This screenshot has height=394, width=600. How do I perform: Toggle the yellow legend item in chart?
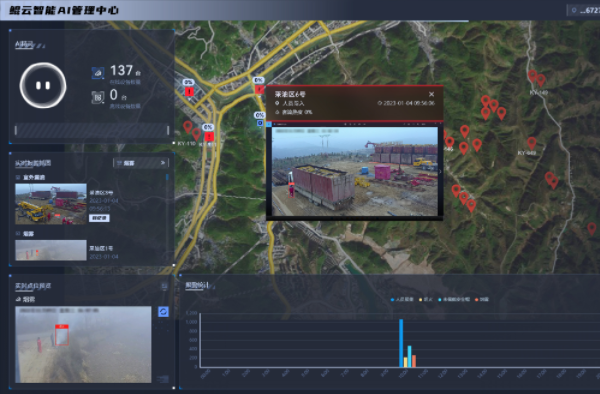click(426, 299)
